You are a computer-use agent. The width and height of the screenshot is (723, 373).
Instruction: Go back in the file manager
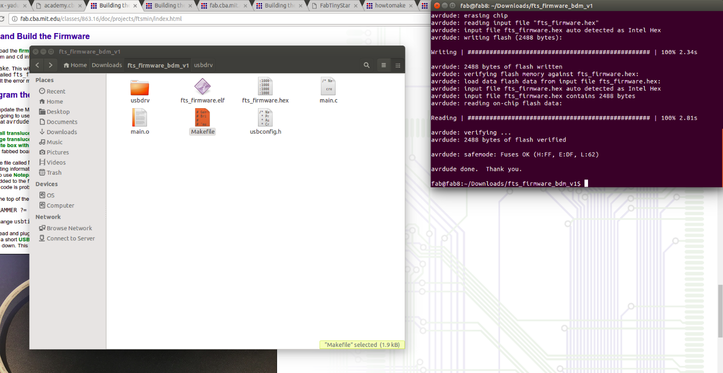coord(38,65)
